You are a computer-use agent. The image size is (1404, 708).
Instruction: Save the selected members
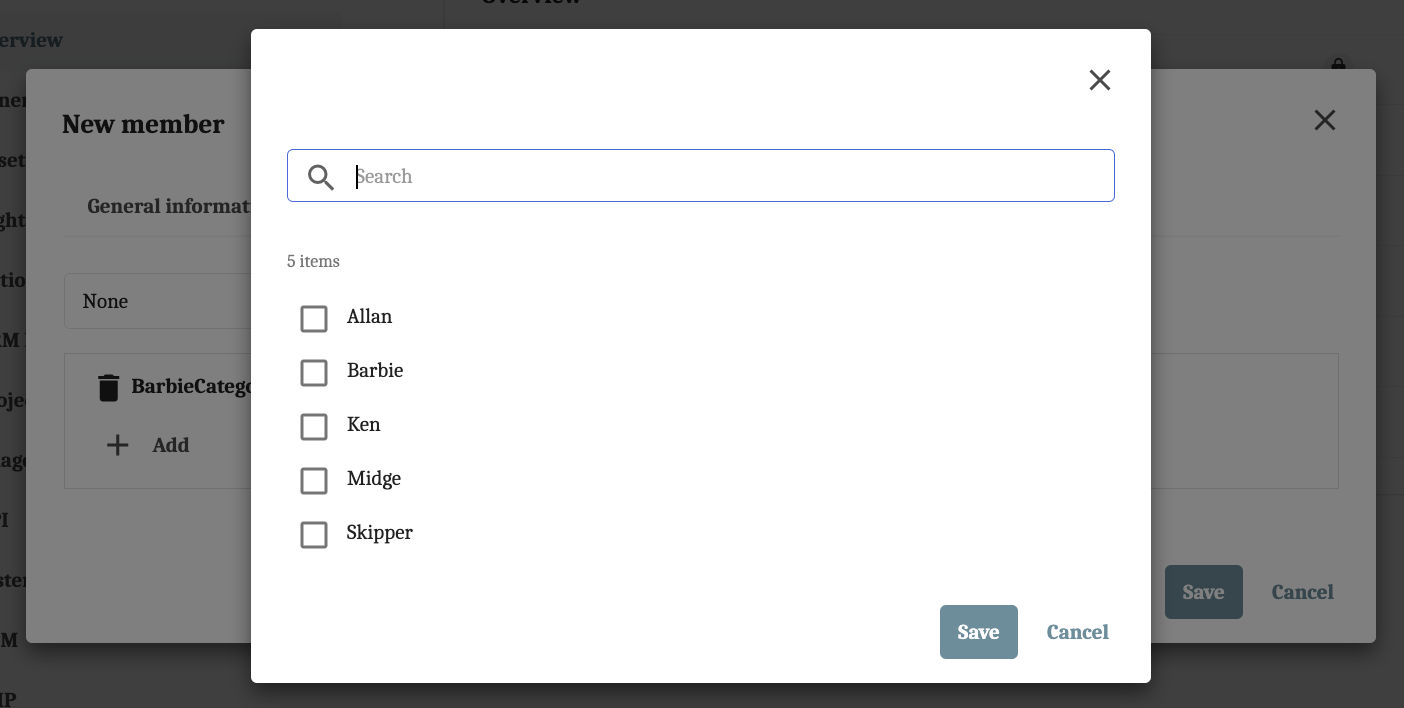pos(978,632)
